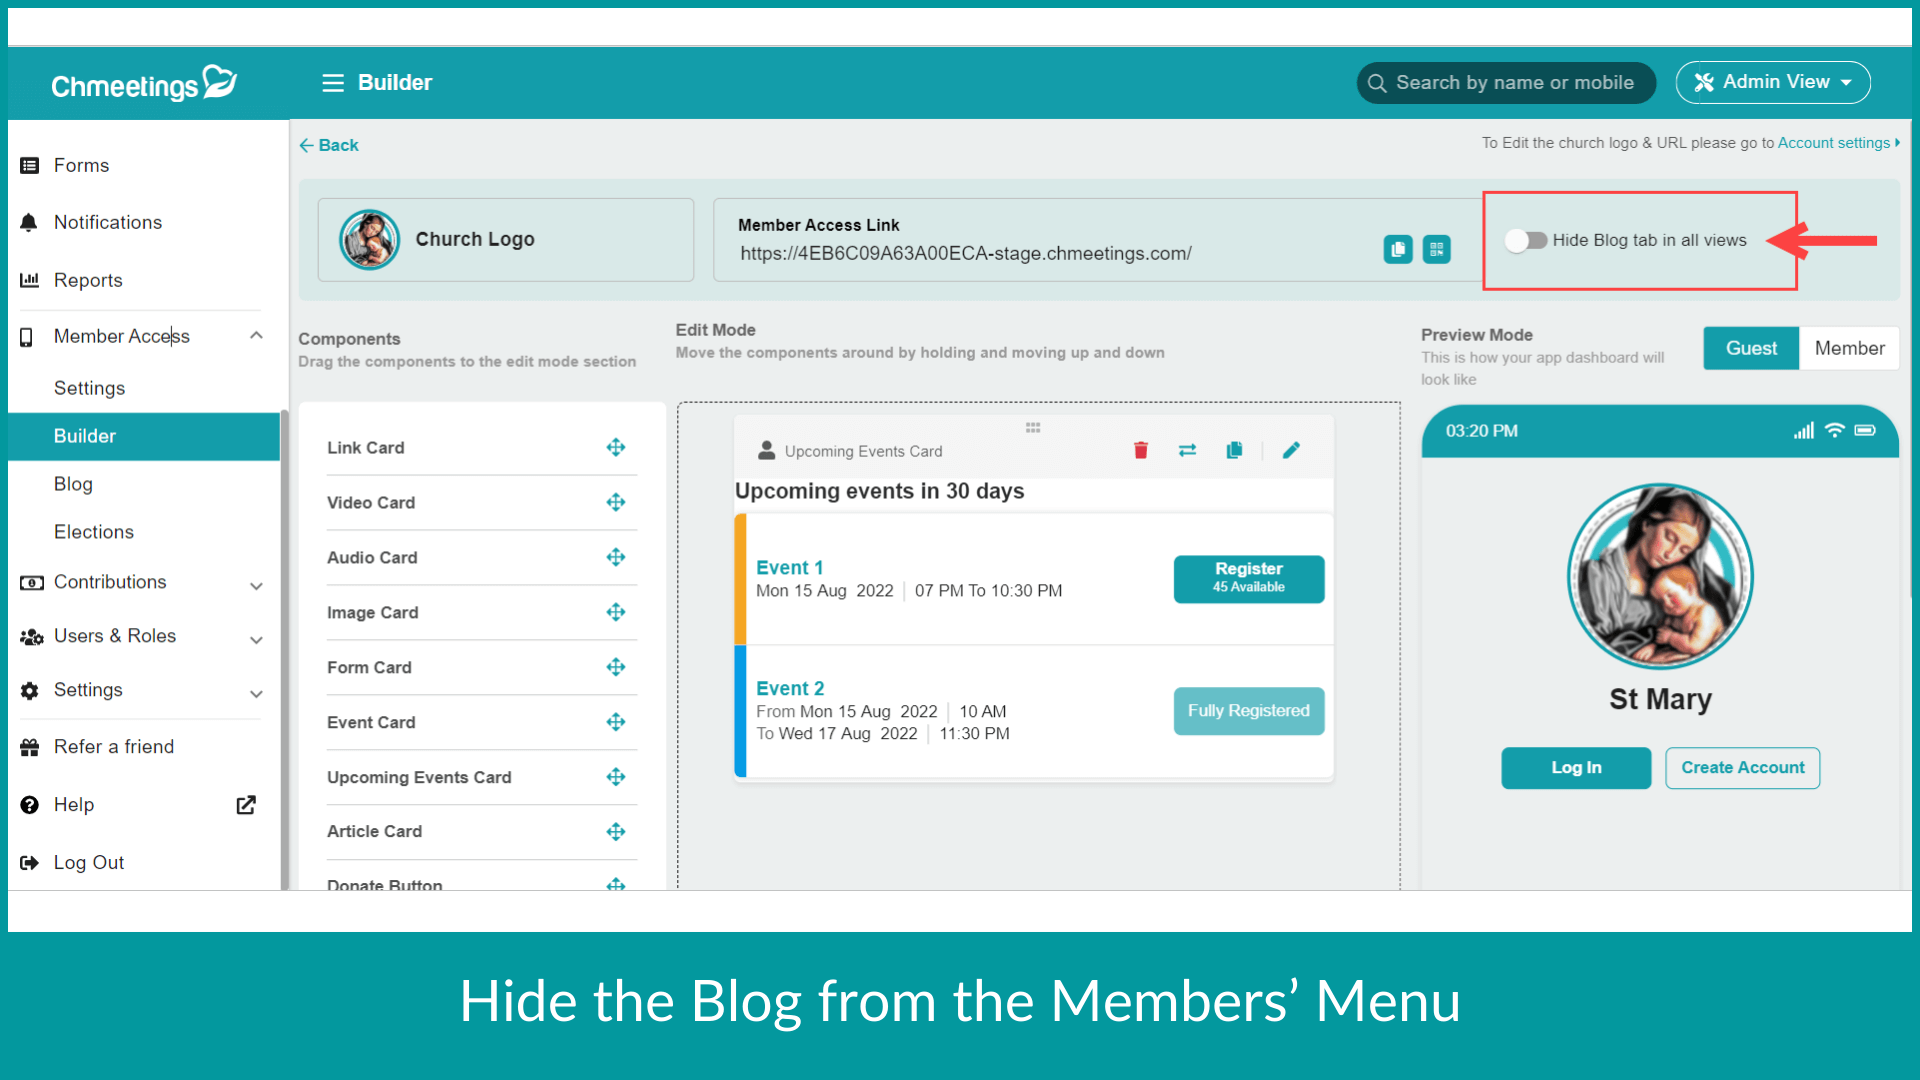The width and height of the screenshot is (1920, 1080).
Task: Expand the Contributions section
Action: pos(256,586)
